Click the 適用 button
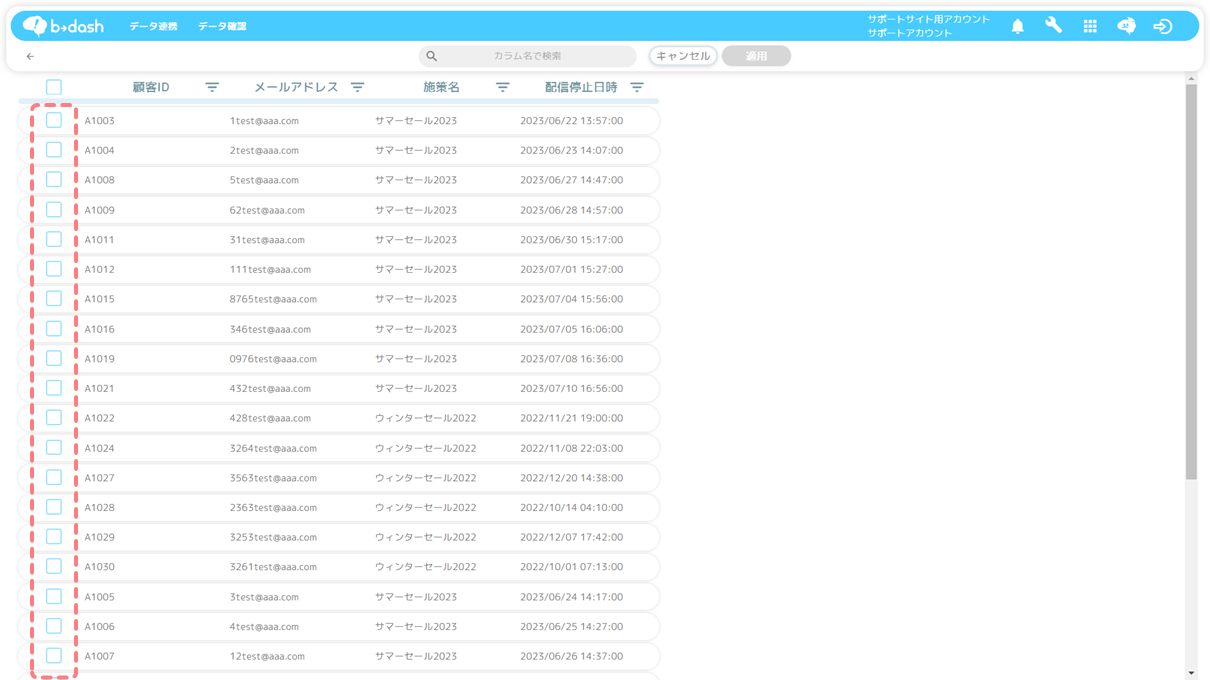 click(x=756, y=56)
